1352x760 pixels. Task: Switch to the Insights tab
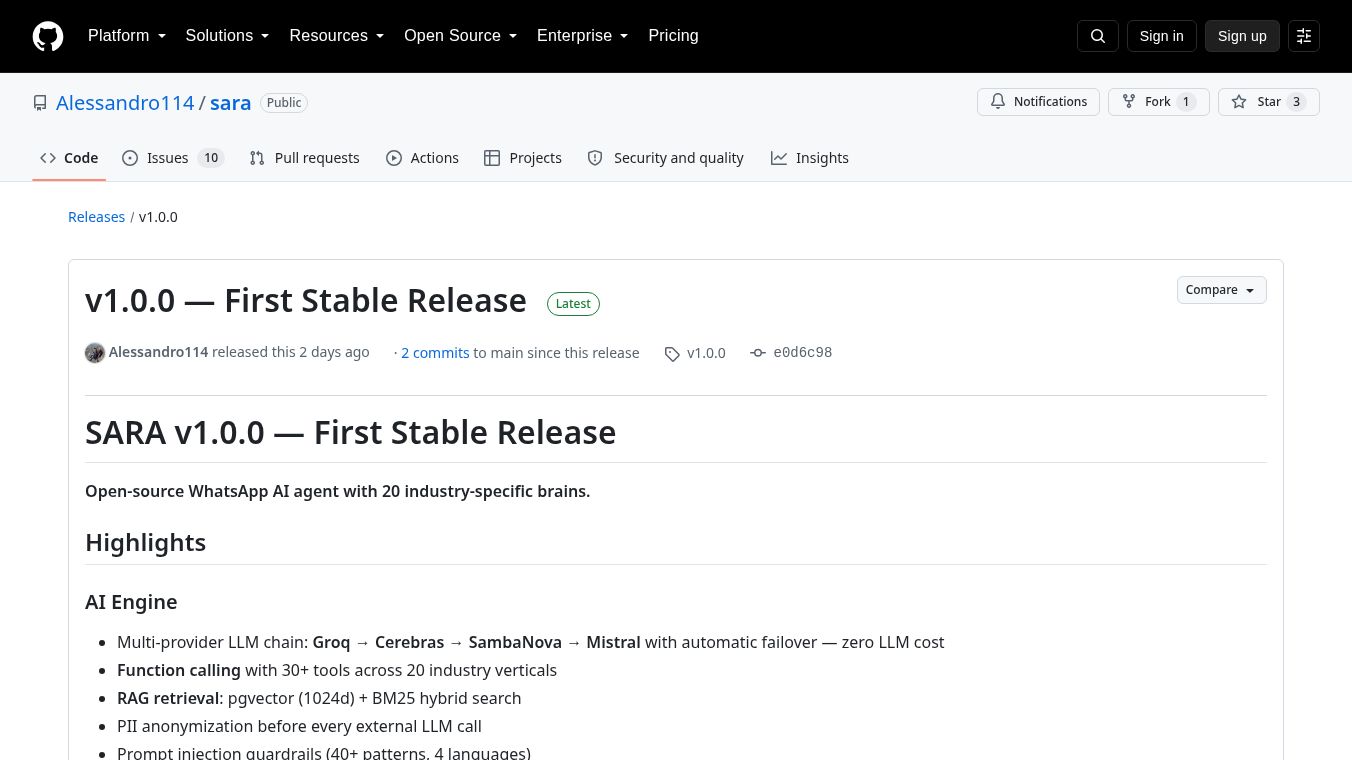click(810, 158)
